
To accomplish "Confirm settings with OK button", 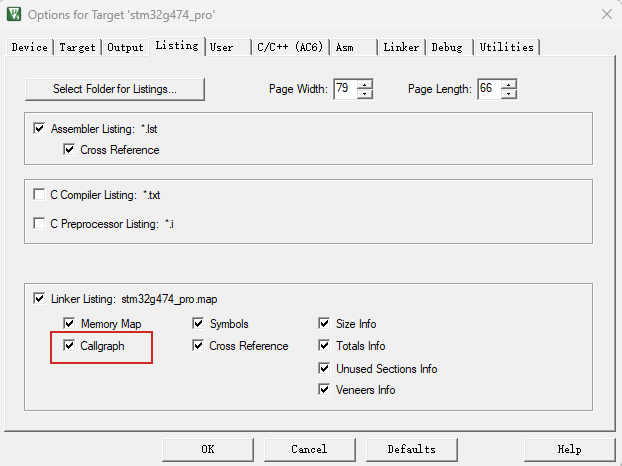I will (x=208, y=449).
